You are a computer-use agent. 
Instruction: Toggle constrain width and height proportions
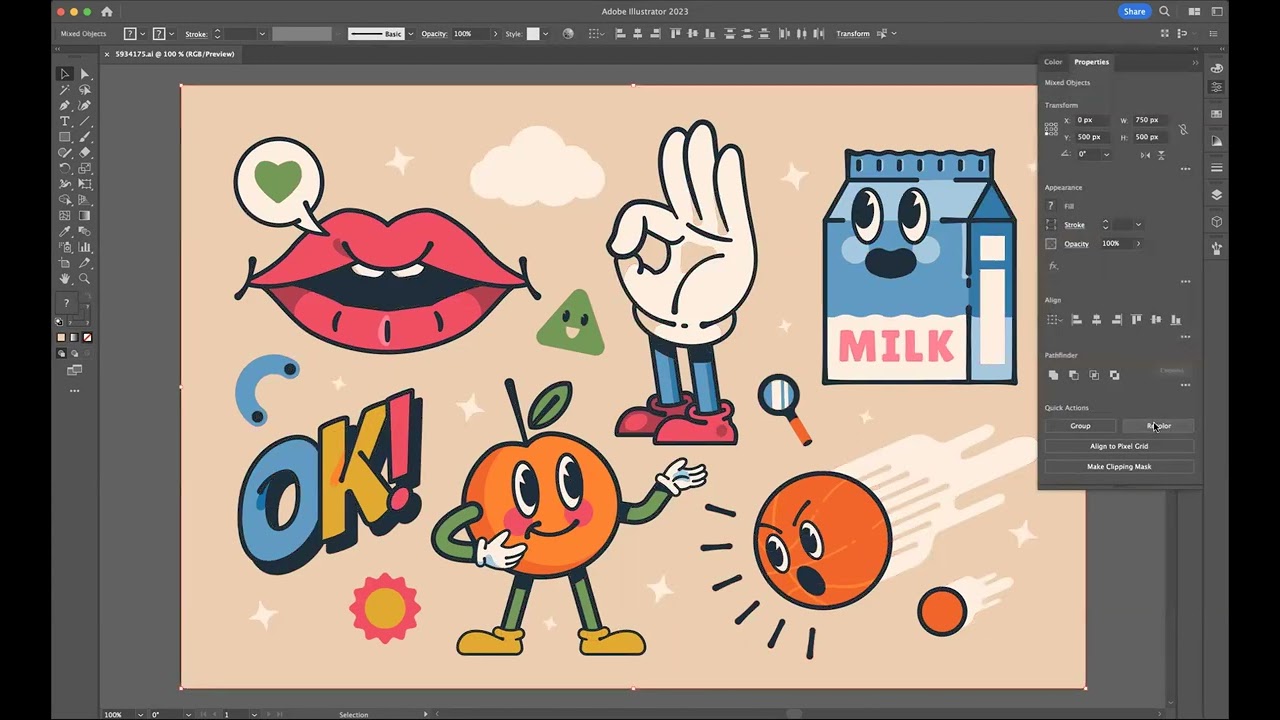point(1183,129)
